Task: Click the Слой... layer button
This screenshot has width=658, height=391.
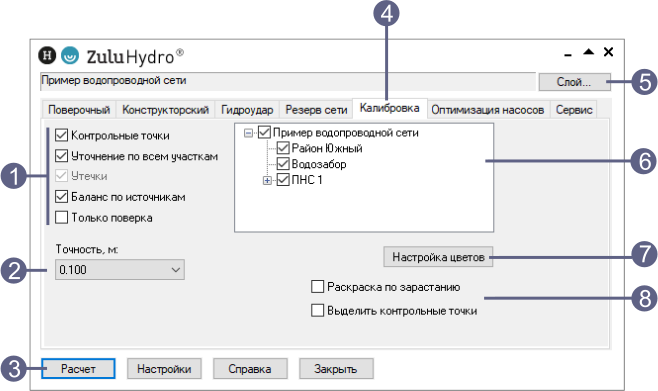Action: coord(574,82)
